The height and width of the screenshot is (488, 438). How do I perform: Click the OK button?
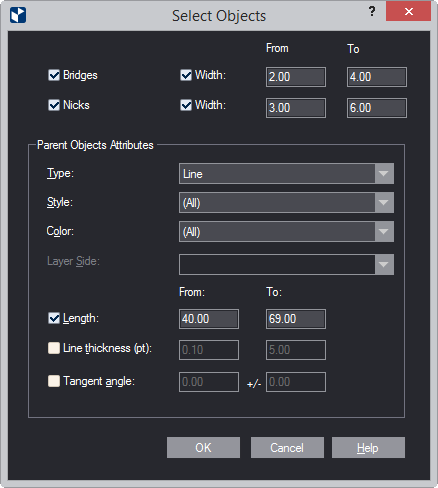pos(203,448)
